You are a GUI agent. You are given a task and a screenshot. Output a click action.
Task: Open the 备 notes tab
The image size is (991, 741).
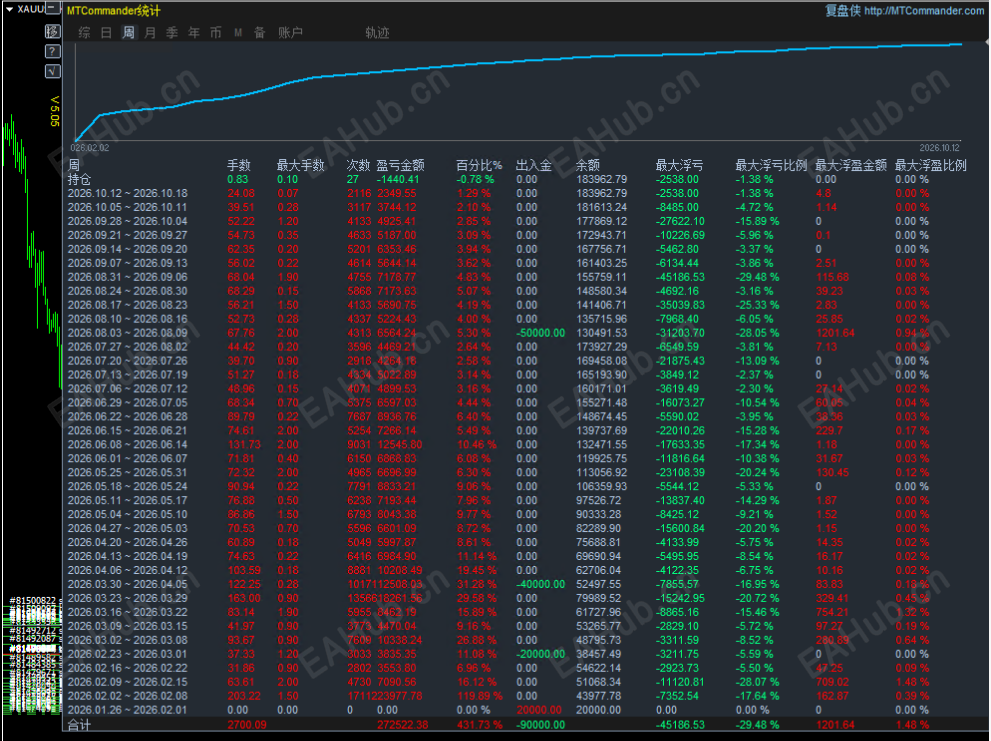(x=259, y=33)
